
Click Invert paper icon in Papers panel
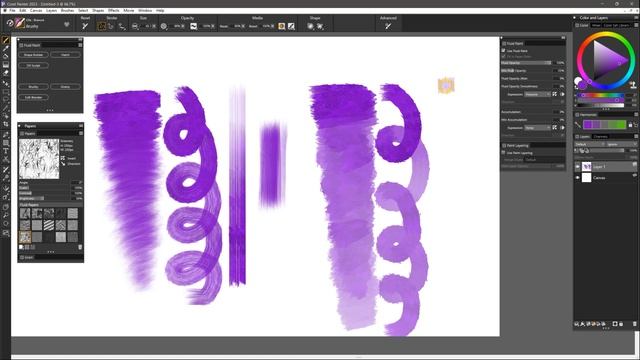[63, 158]
